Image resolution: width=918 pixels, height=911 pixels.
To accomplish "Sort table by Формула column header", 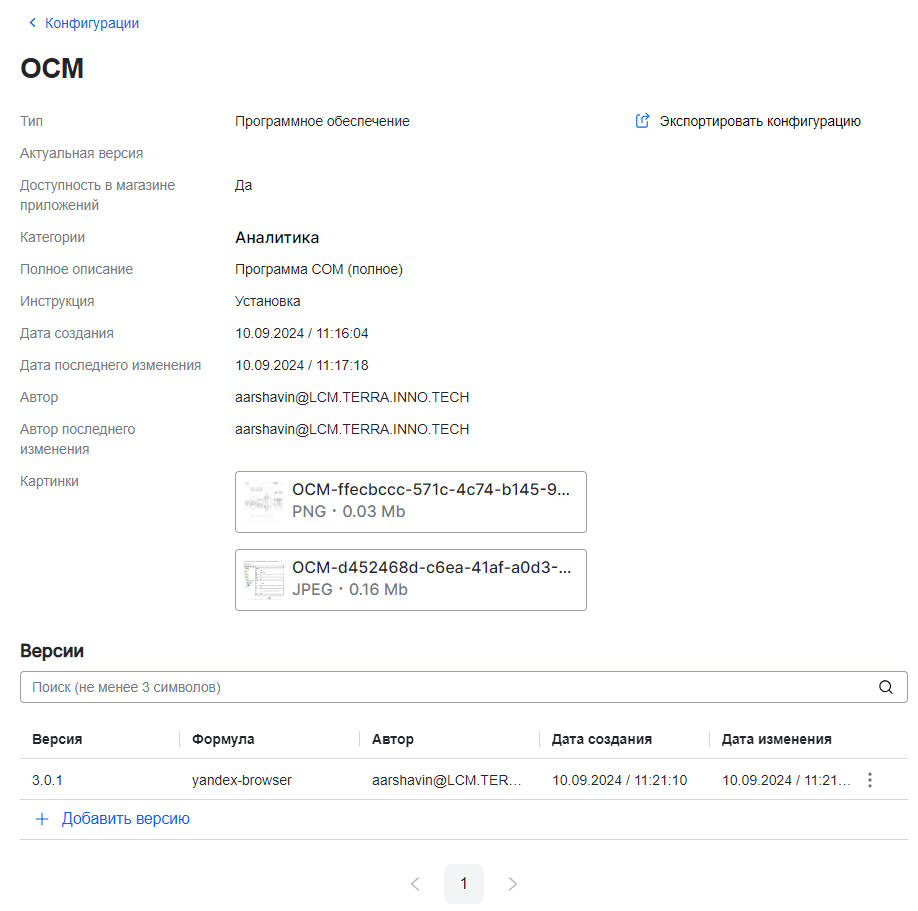I will coord(223,739).
